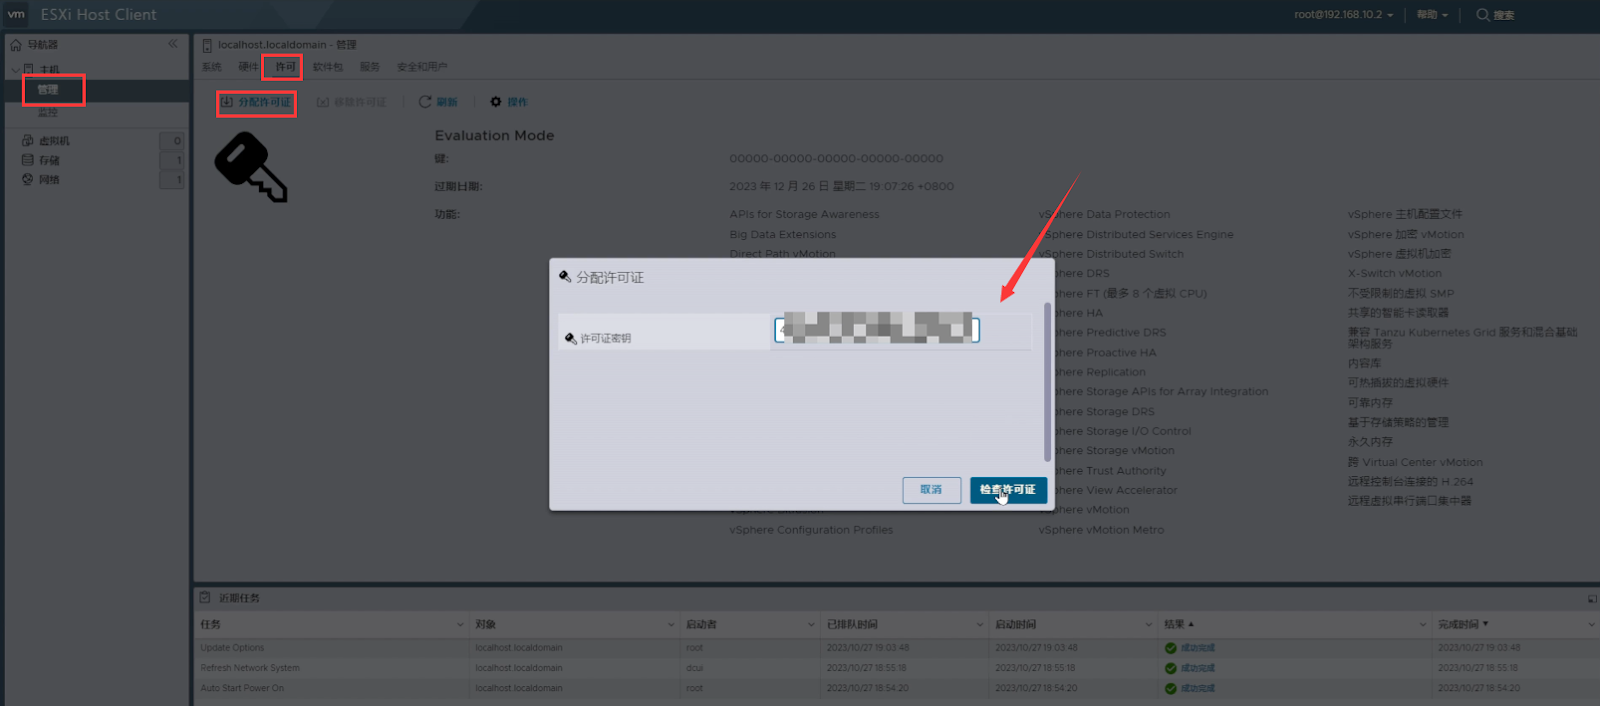Click the 移除许可证 toolbar button

click(352, 102)
